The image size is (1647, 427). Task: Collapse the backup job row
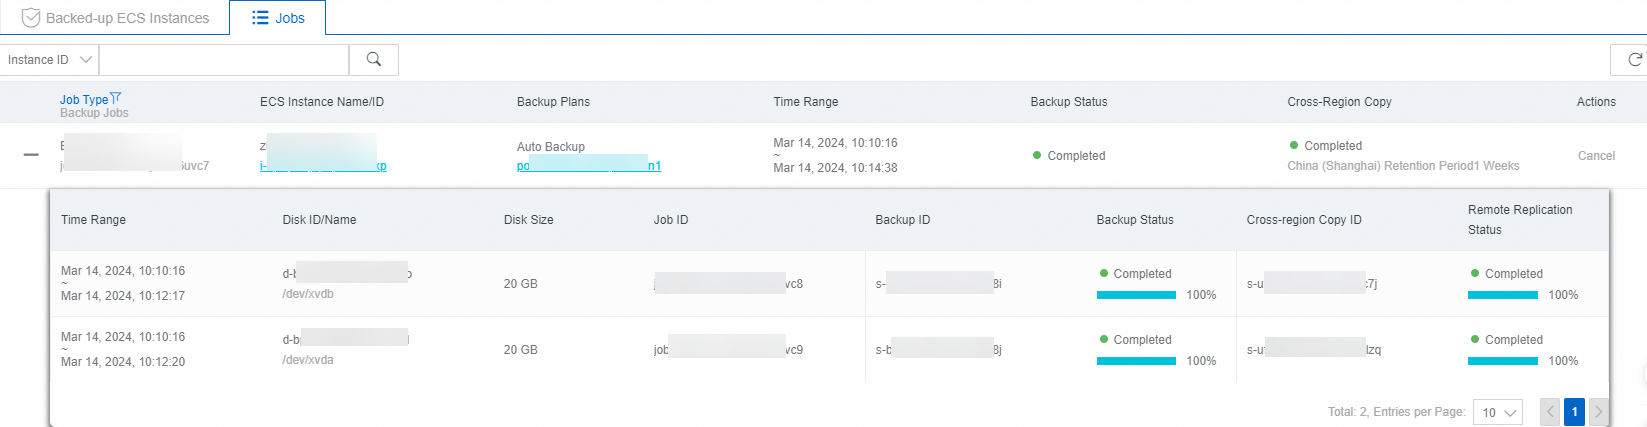click(31, 155)
